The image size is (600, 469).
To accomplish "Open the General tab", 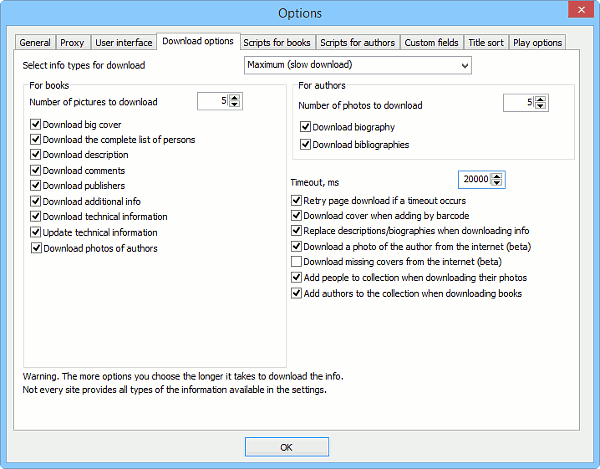I will pos(35,42).
